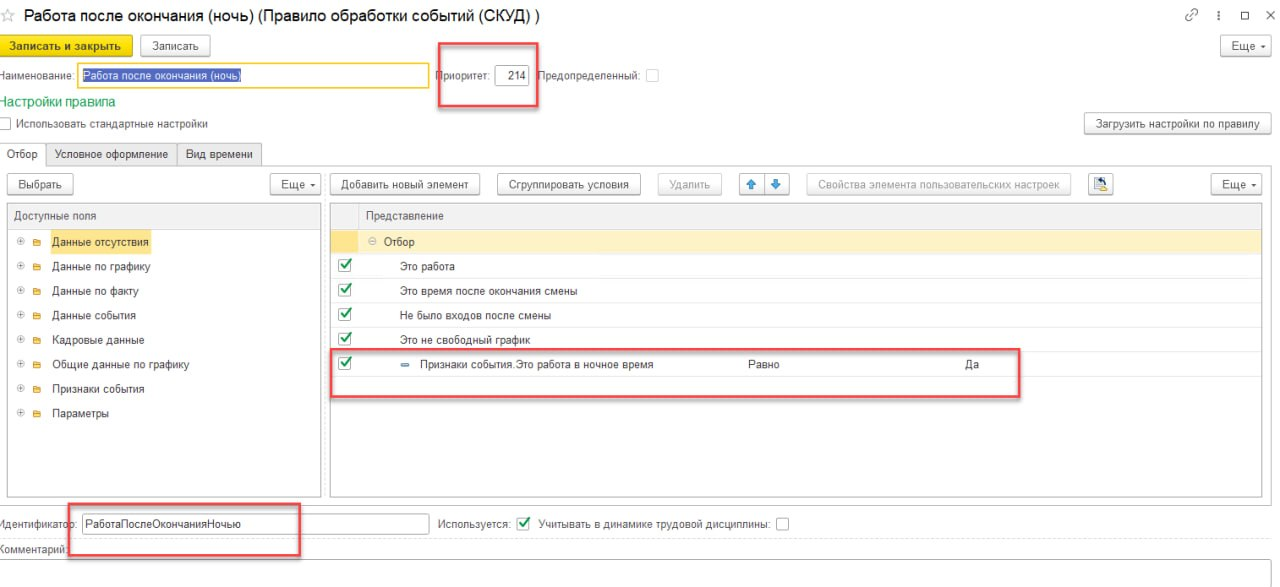Switch to Условное оформление tab
The image size is (1280, 587).
(111, 154)
